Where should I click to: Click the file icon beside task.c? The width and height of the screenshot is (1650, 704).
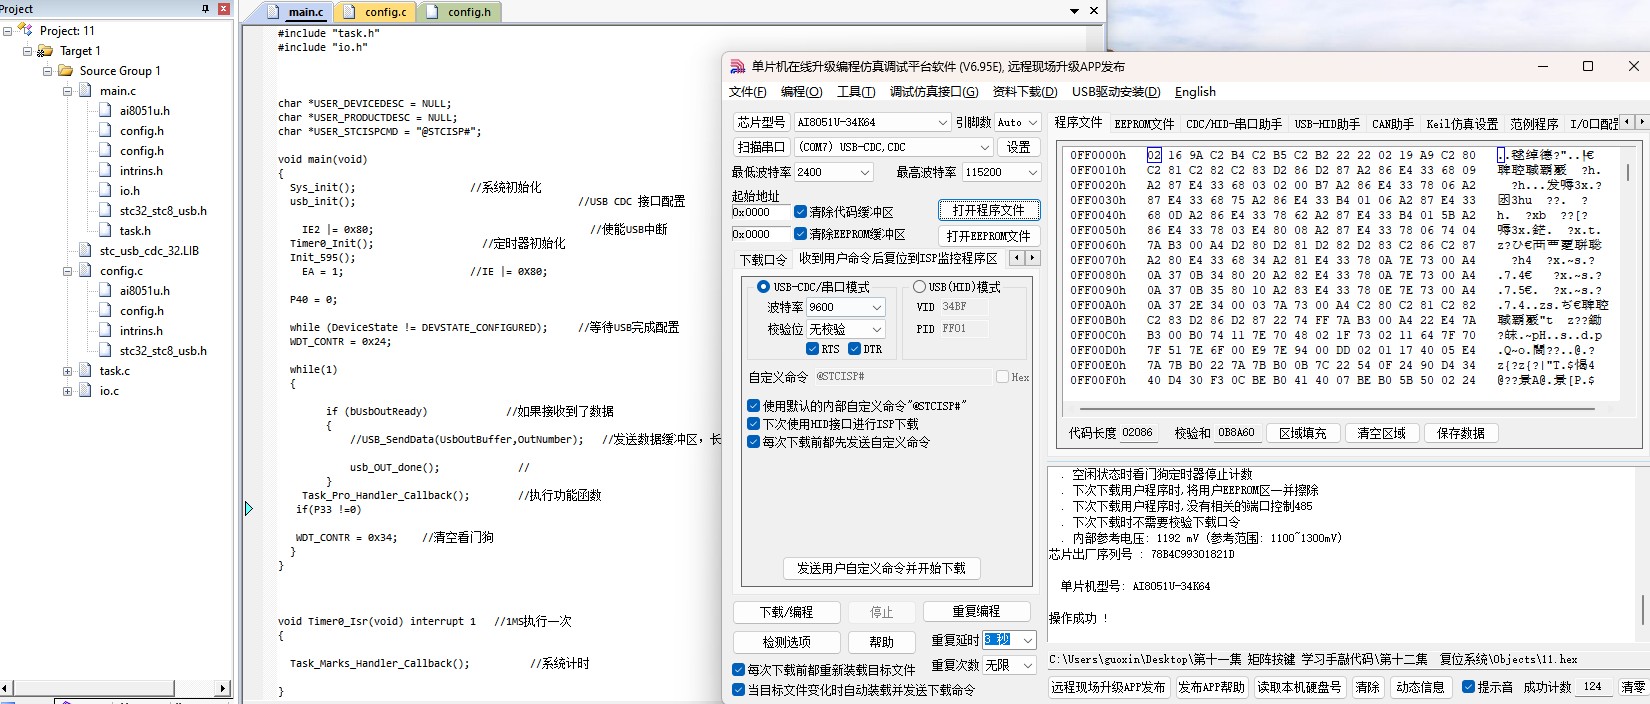coord(86,370)
